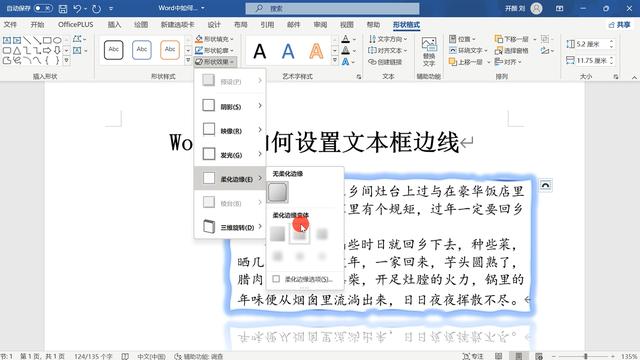Screen dimensions: 640x360
Task: Open the 位置 position dropdown
Action: [462, 39]
